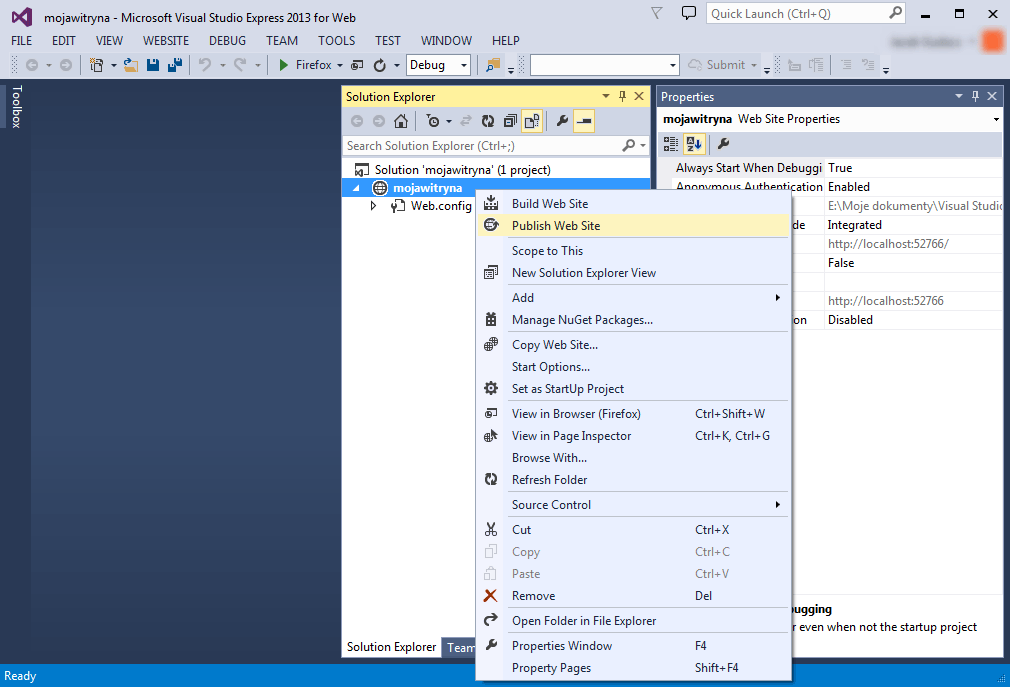This screenshot has height=687, width=1010.
Task: Select the Solution 'mojawitryna' tree node
Action: [x=462, y=170]
